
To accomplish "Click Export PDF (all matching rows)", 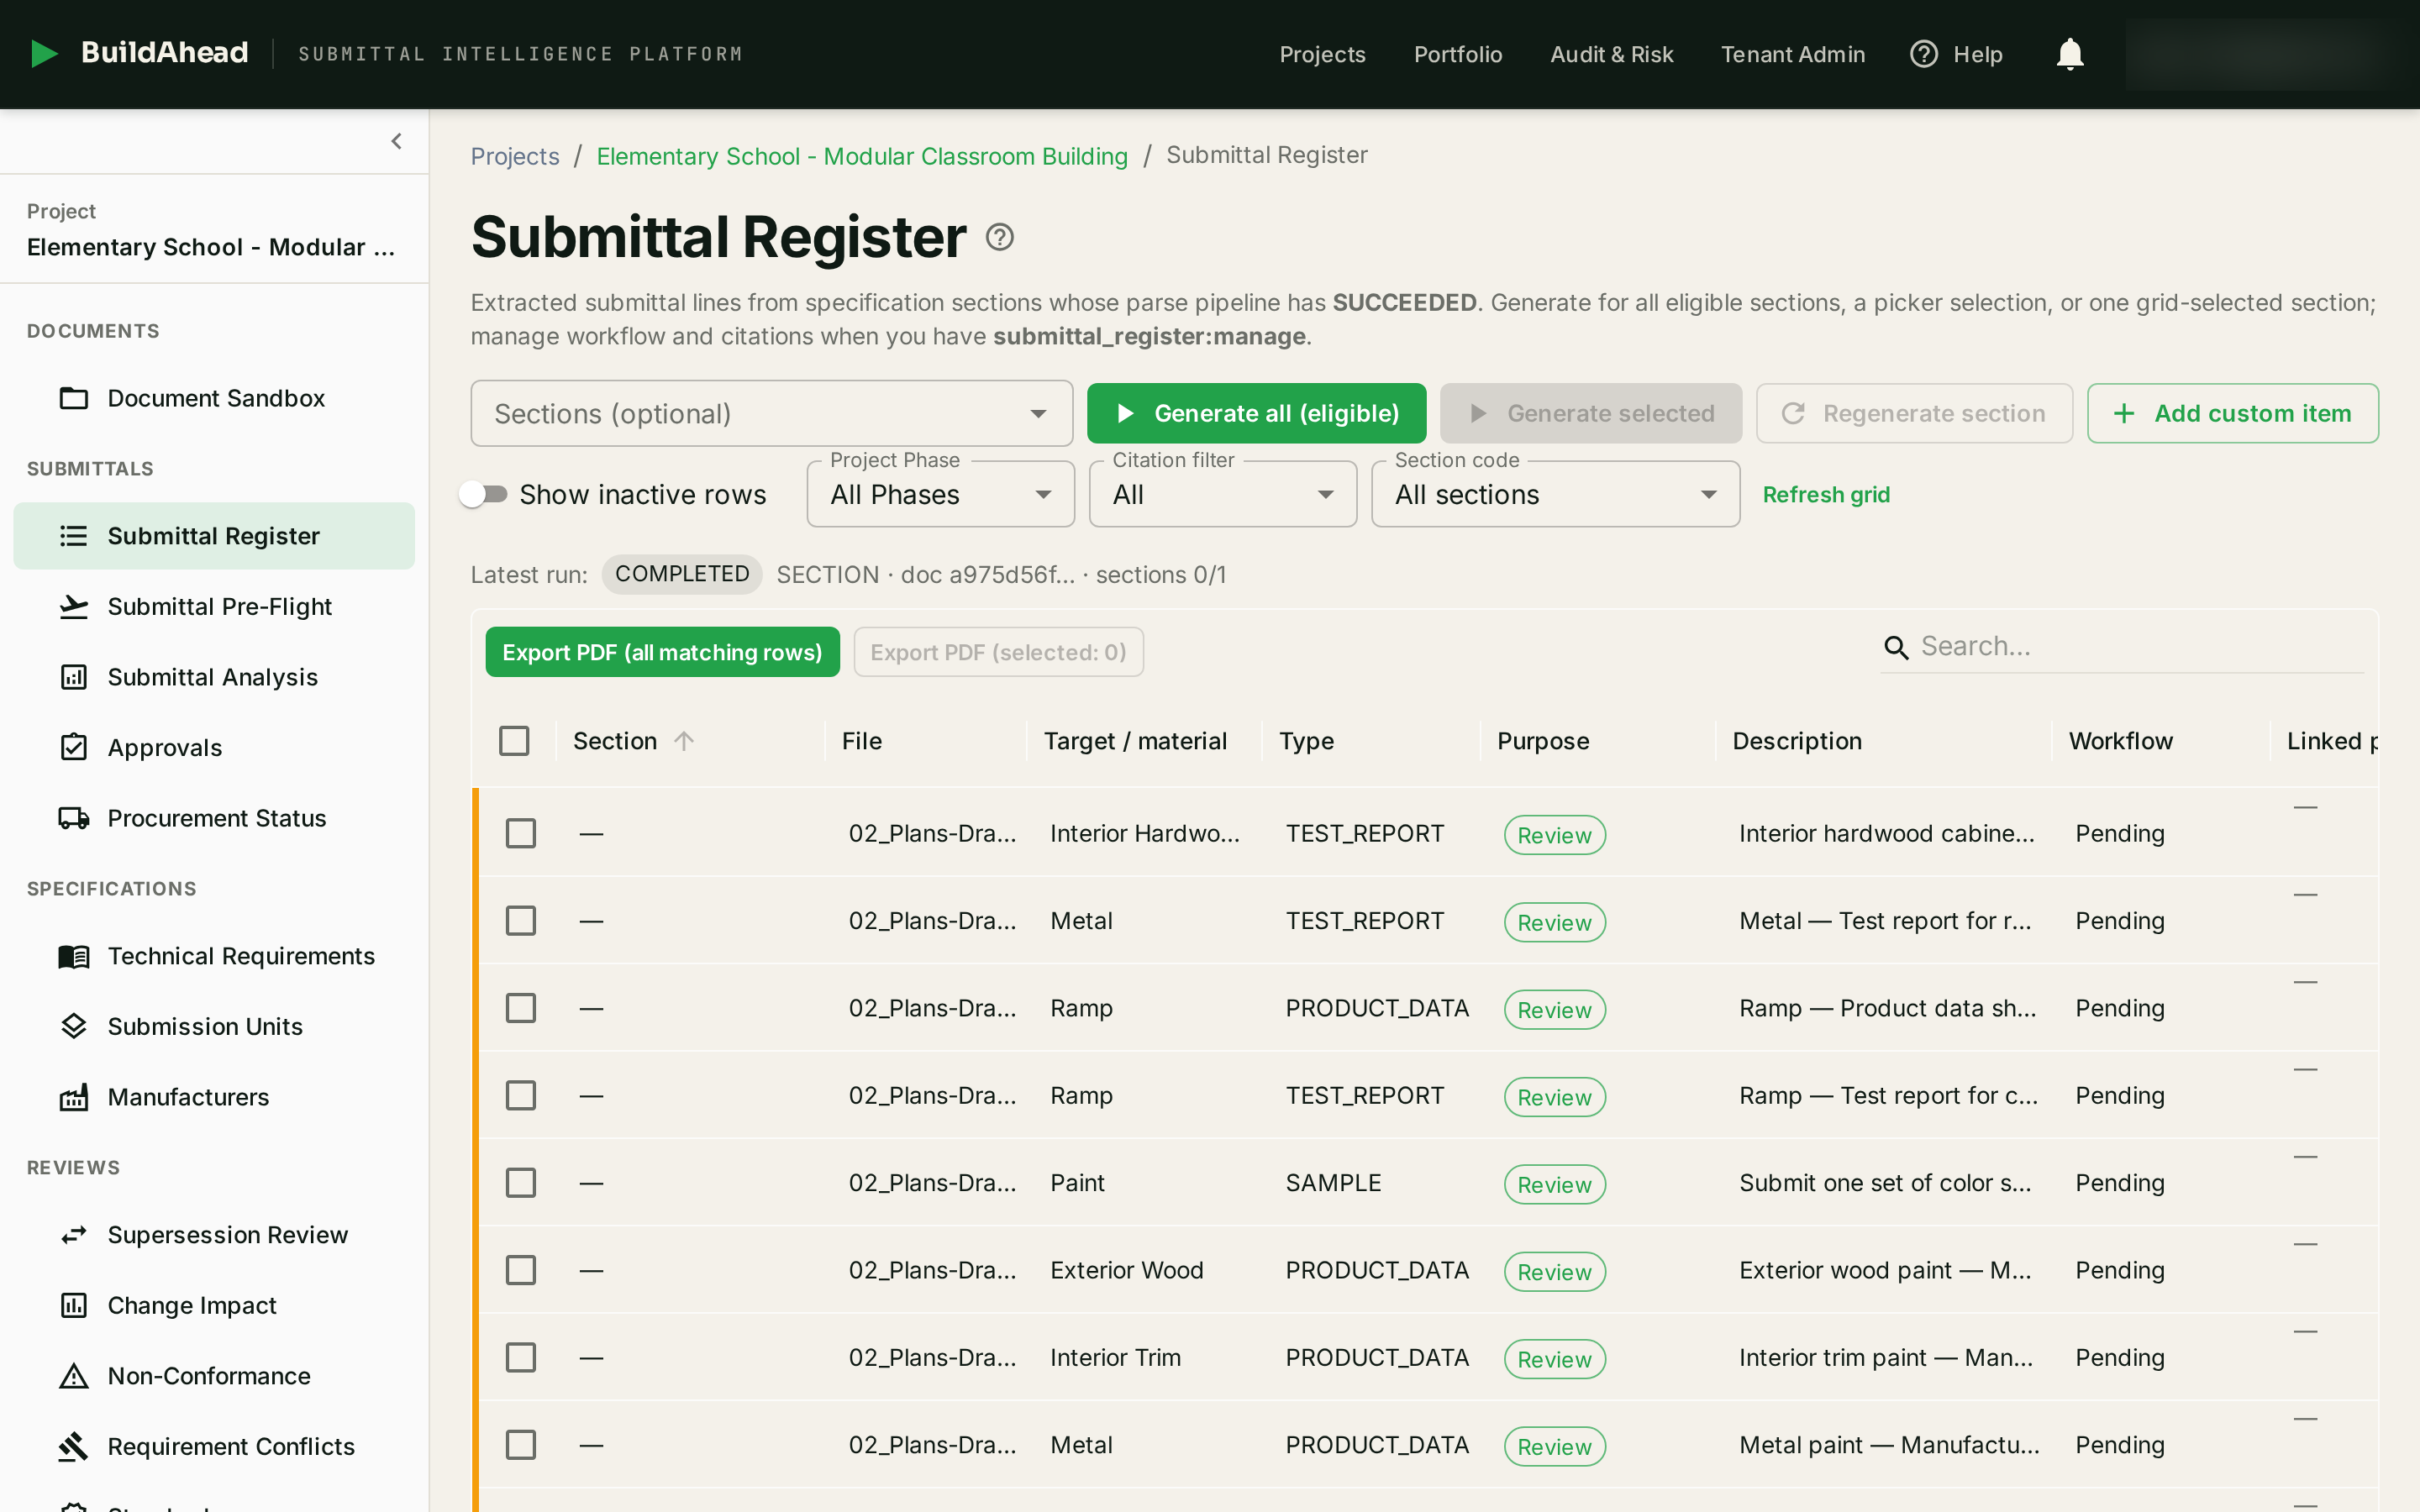I will pos(662,652).
